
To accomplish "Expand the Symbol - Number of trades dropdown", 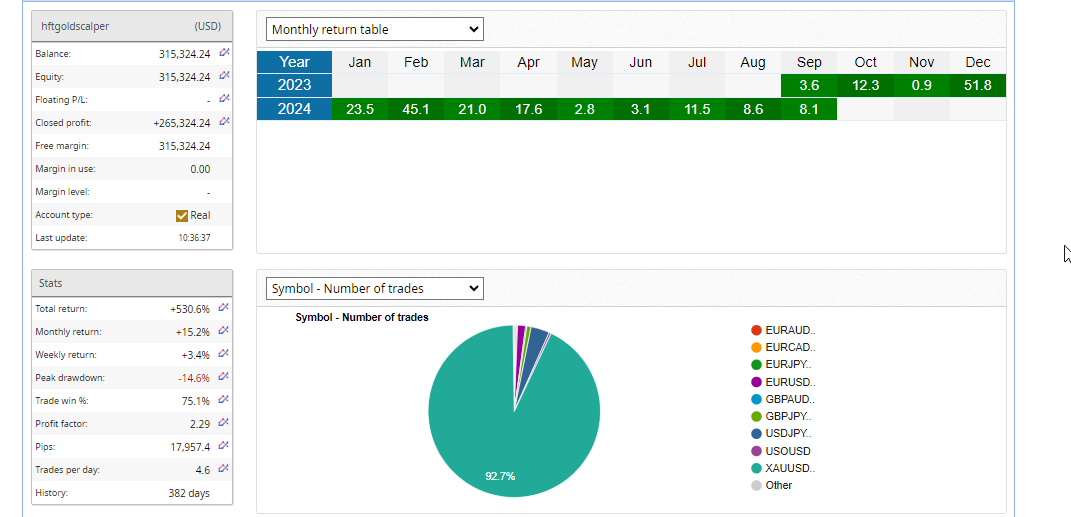I will (x=375, y=289).
